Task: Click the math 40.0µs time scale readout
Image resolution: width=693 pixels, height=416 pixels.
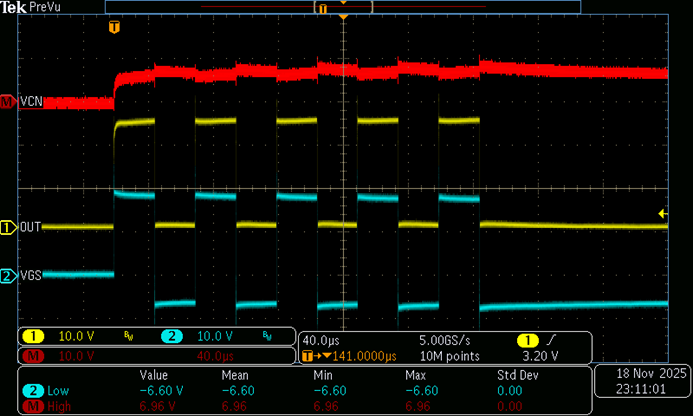Action: pyautogui.click(x=215, y=356)
